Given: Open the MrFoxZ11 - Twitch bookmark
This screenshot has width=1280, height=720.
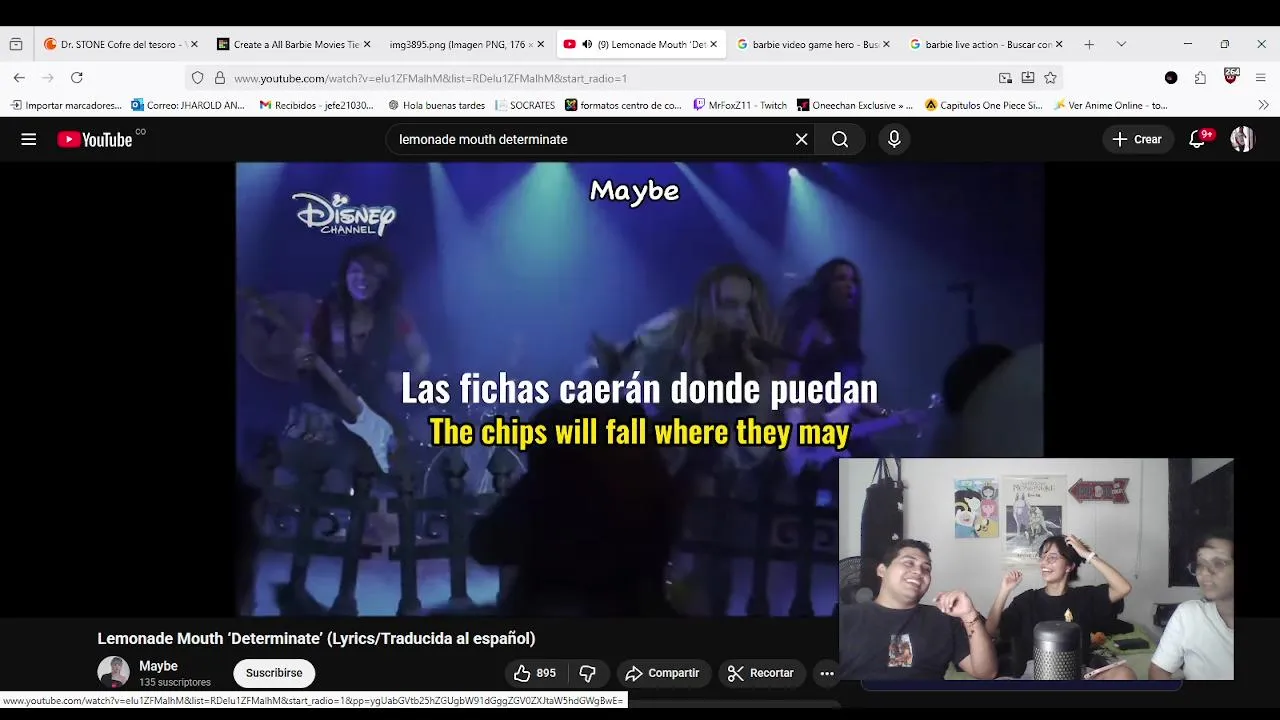Looking at the screenshot, I should click(740, 105).
